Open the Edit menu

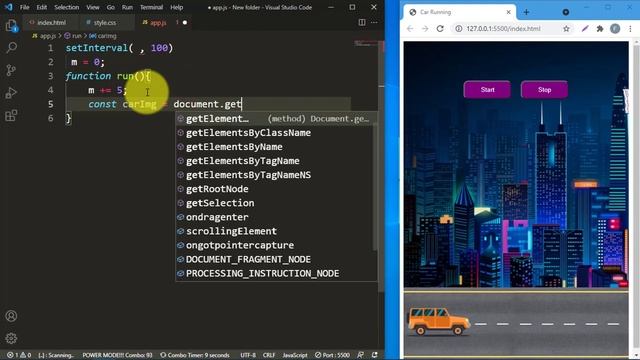point(42,7)
